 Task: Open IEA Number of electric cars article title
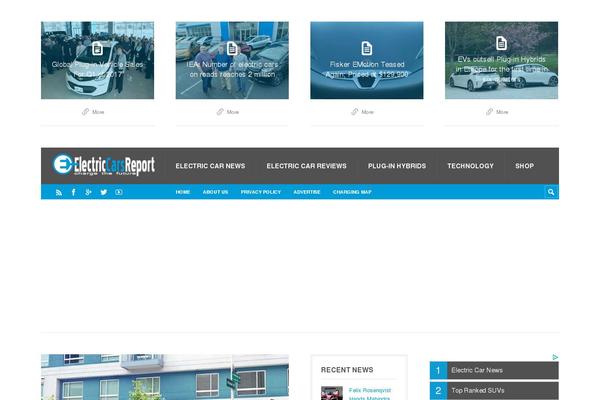pyautogui.click(x=232, y=69)
